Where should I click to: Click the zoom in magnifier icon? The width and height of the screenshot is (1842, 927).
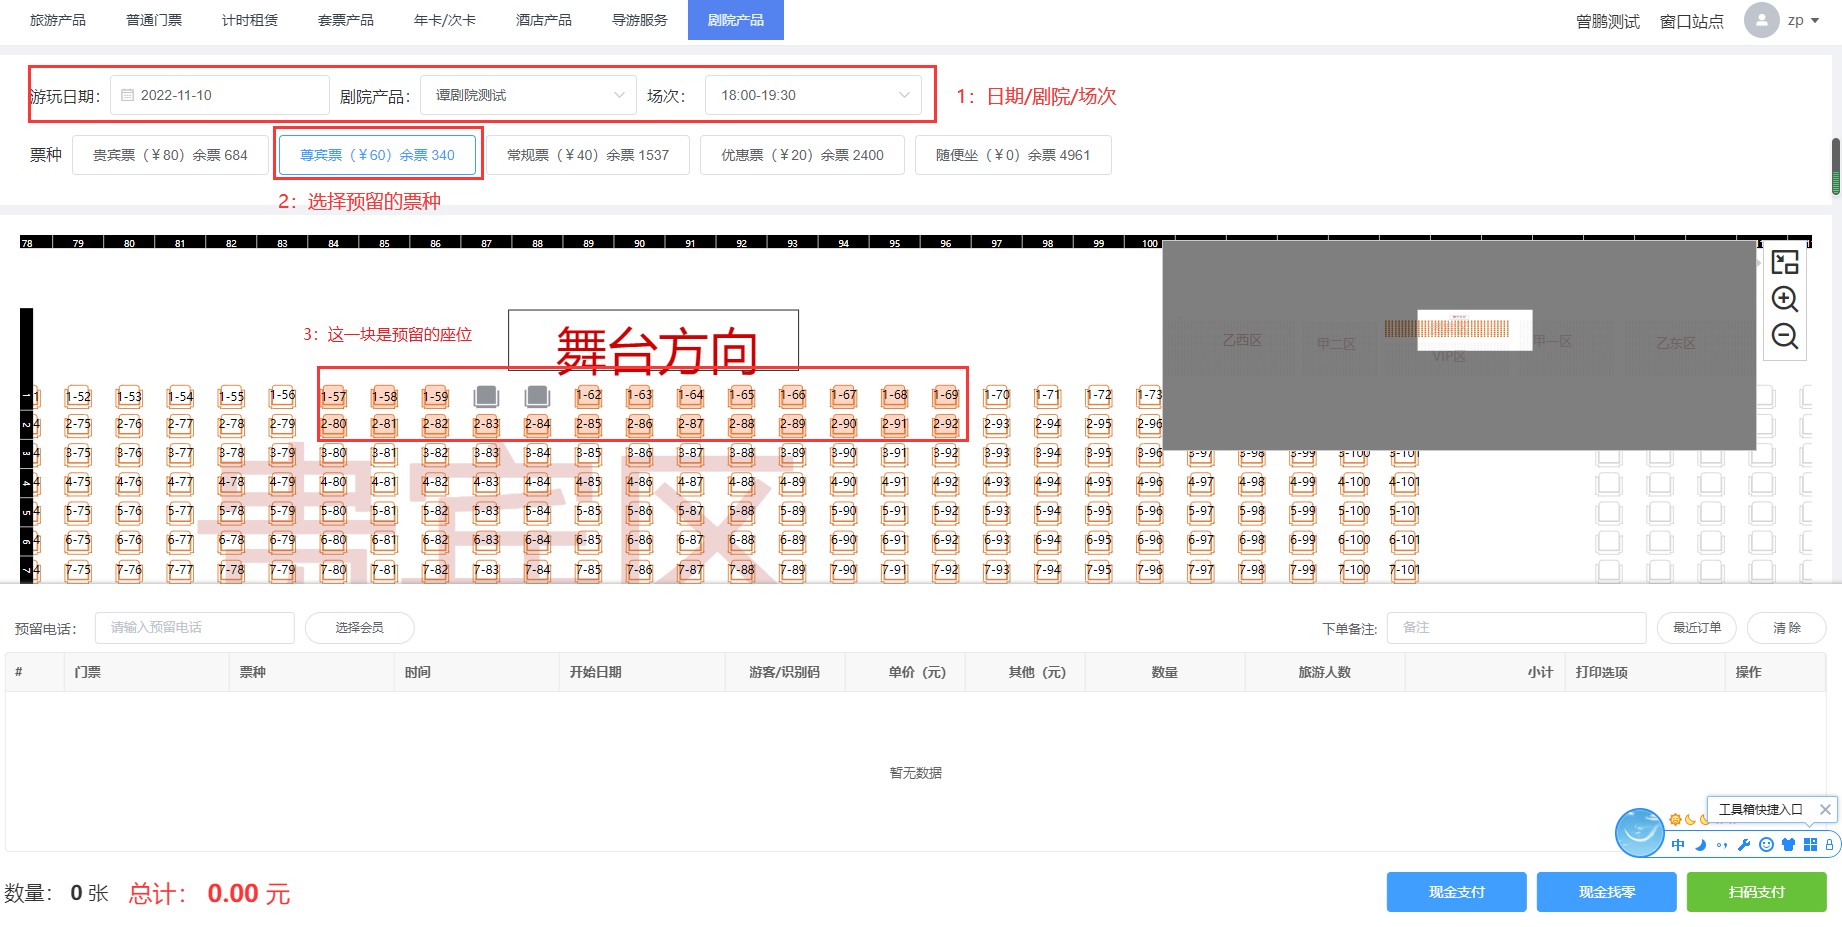click(1785, 299)
